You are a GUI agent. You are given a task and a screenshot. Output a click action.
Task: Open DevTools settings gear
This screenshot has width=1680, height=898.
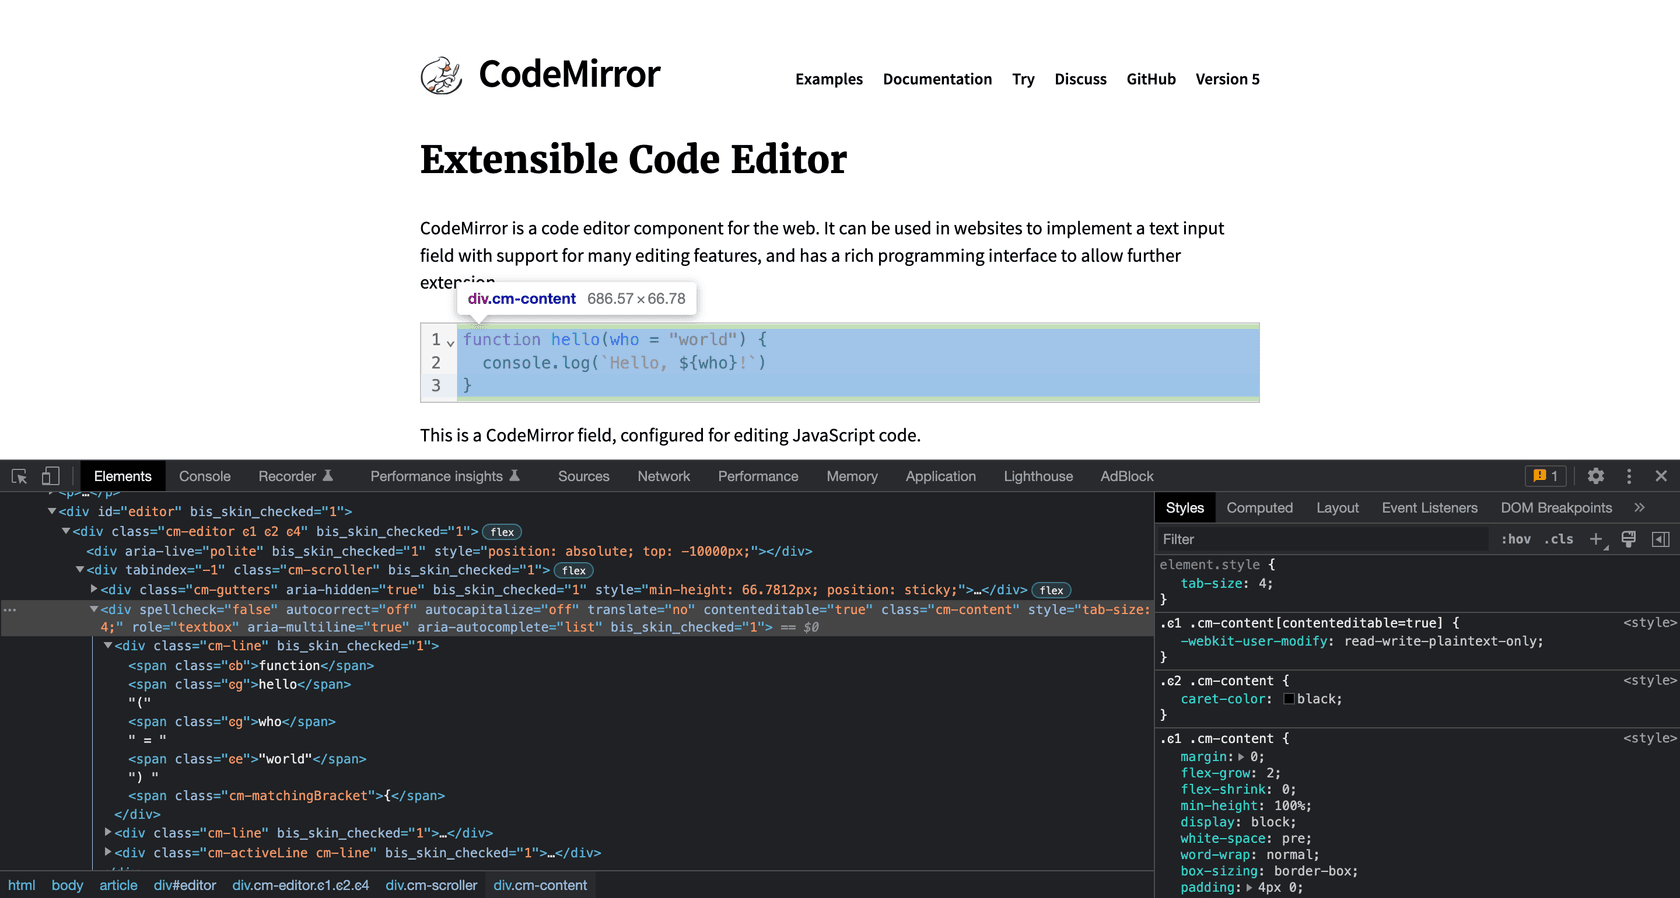click(1596, 476)
